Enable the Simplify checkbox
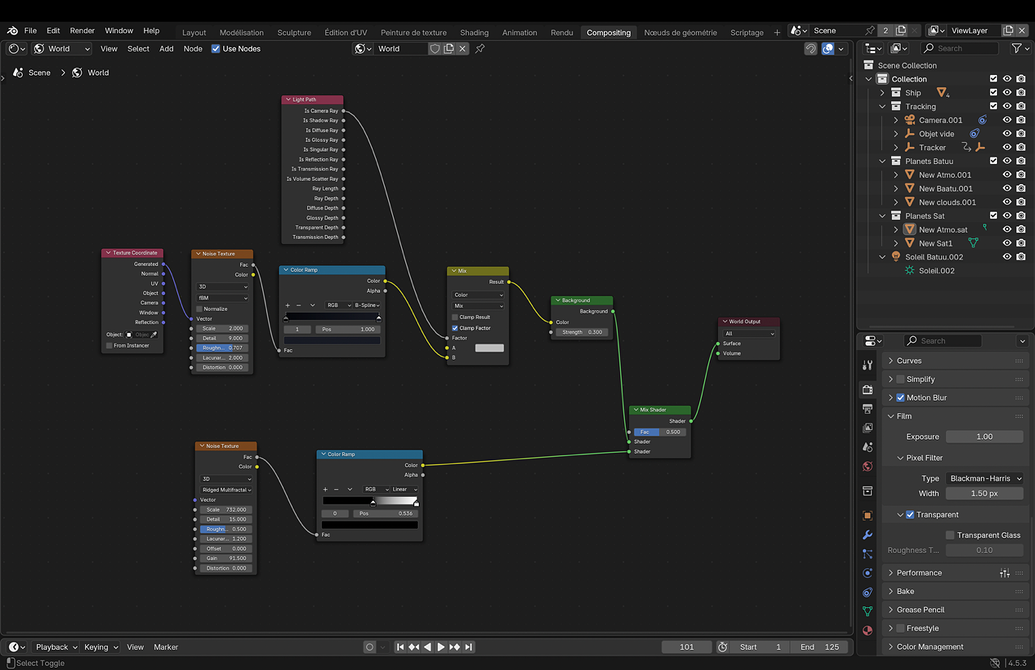Screen dimensions: 1035x670 (900, 379)
